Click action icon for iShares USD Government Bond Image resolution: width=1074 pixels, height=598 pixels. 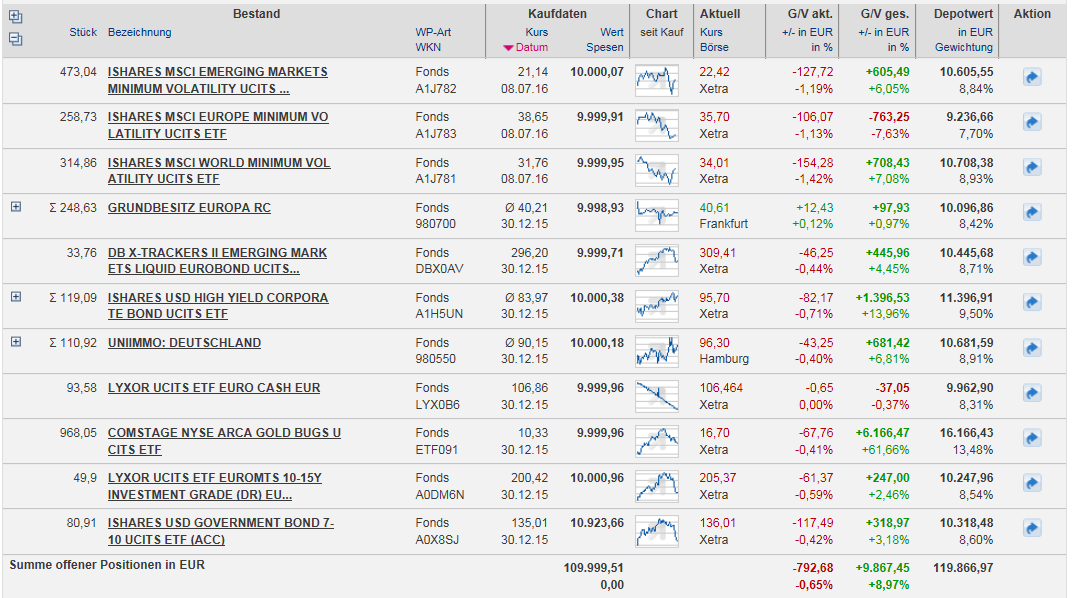(1032, 531)
